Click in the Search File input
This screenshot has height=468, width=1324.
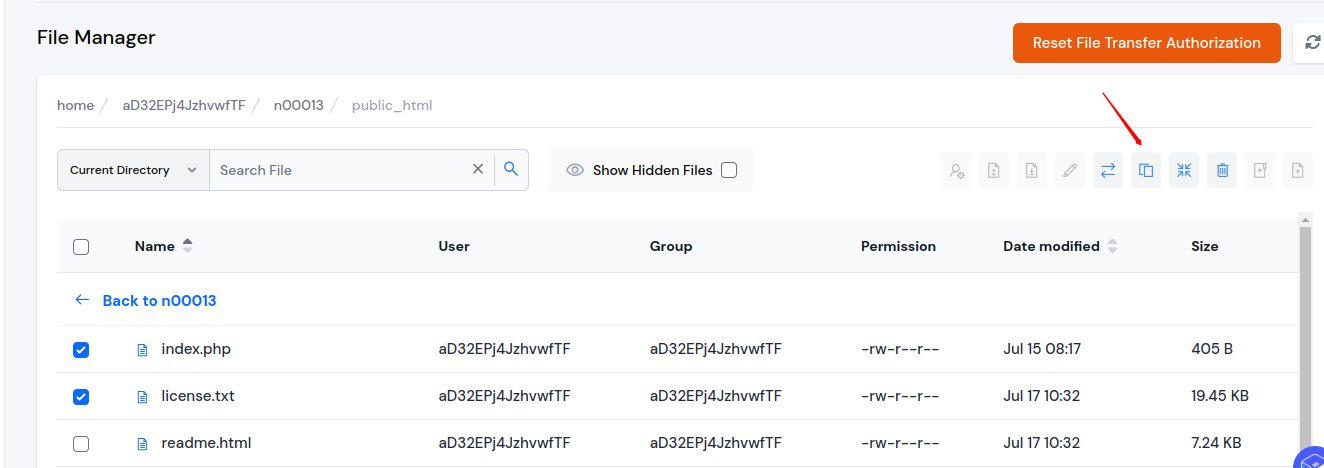pyautogui.click(x=340, y=170)
